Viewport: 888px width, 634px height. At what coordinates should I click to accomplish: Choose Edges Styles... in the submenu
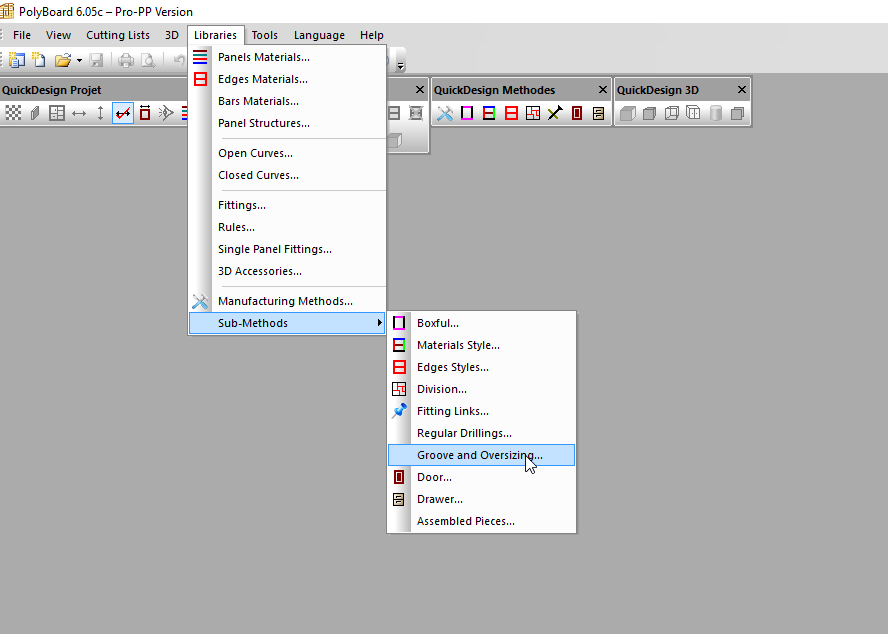(x=481, y=368)
